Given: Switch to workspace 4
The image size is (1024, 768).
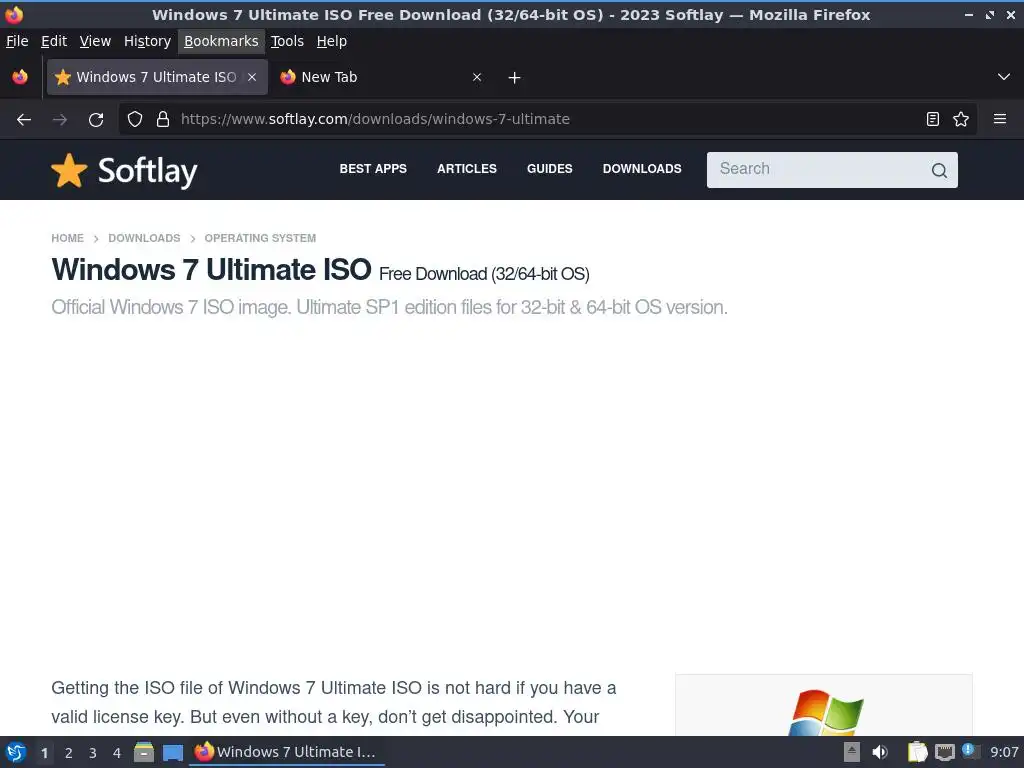Looking at the screenshot, I should click(x=117, y=753).
